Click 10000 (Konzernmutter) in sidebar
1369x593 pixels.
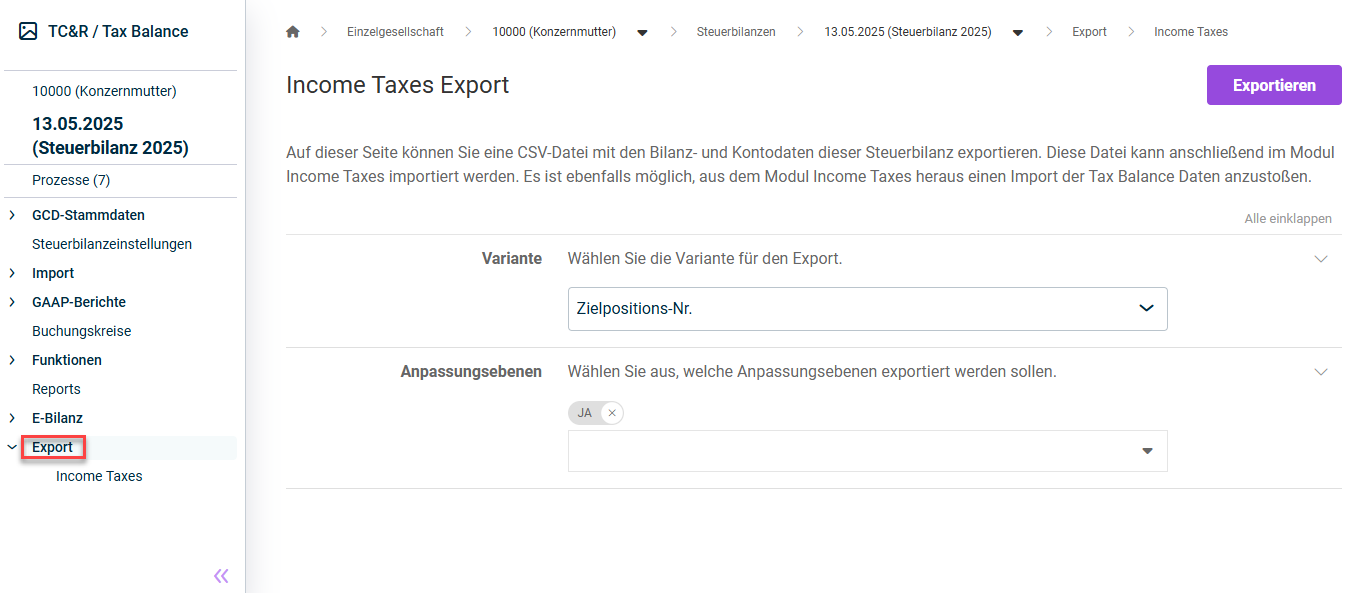pos(104,91)
